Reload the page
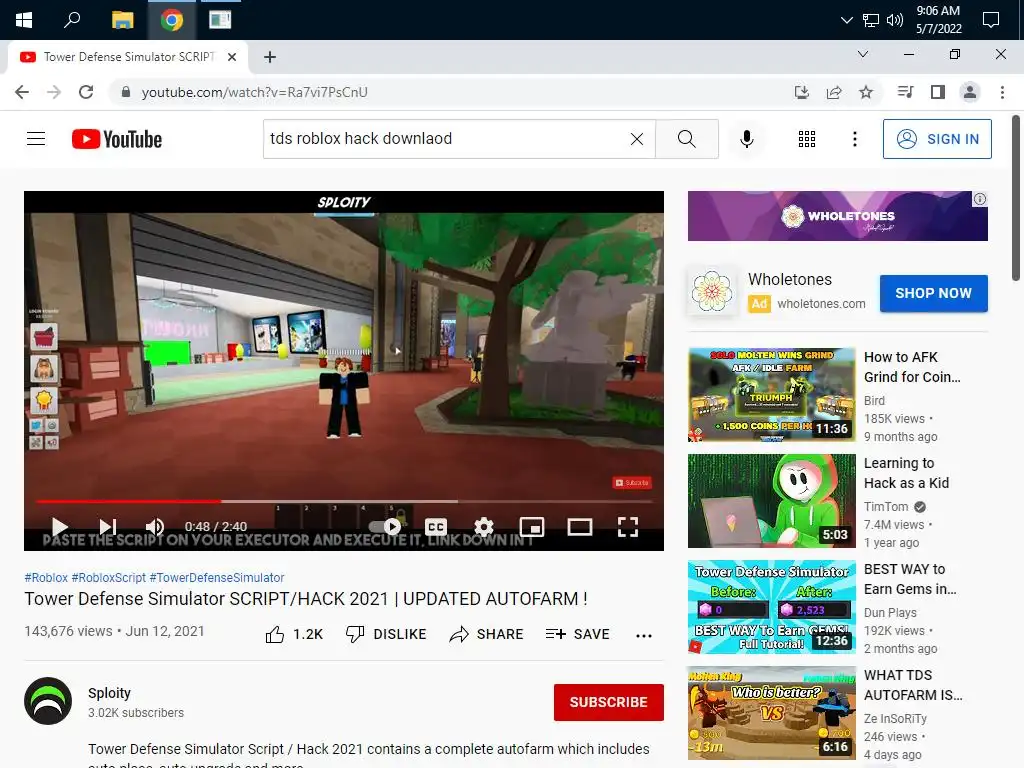Viewport: 1024px width, 768px height. (86, 92)
